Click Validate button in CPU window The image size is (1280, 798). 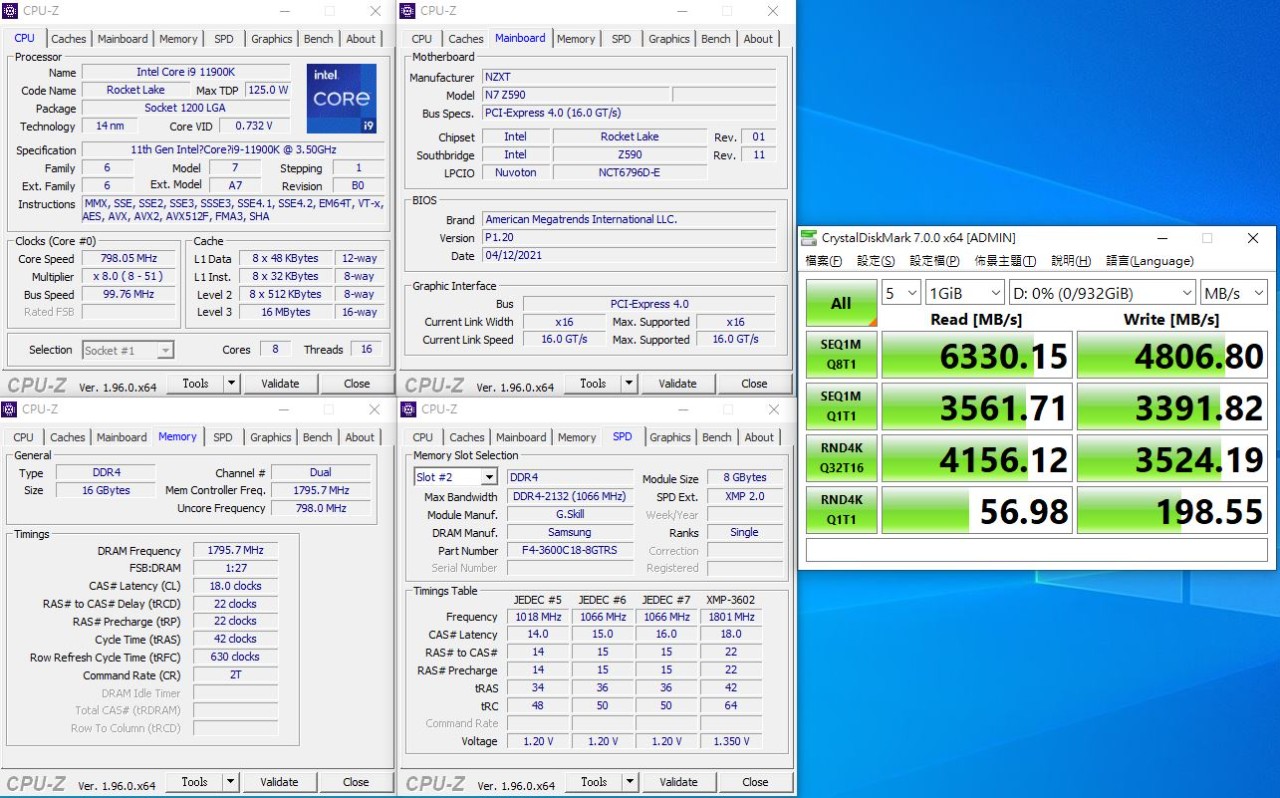coord(280,383)
